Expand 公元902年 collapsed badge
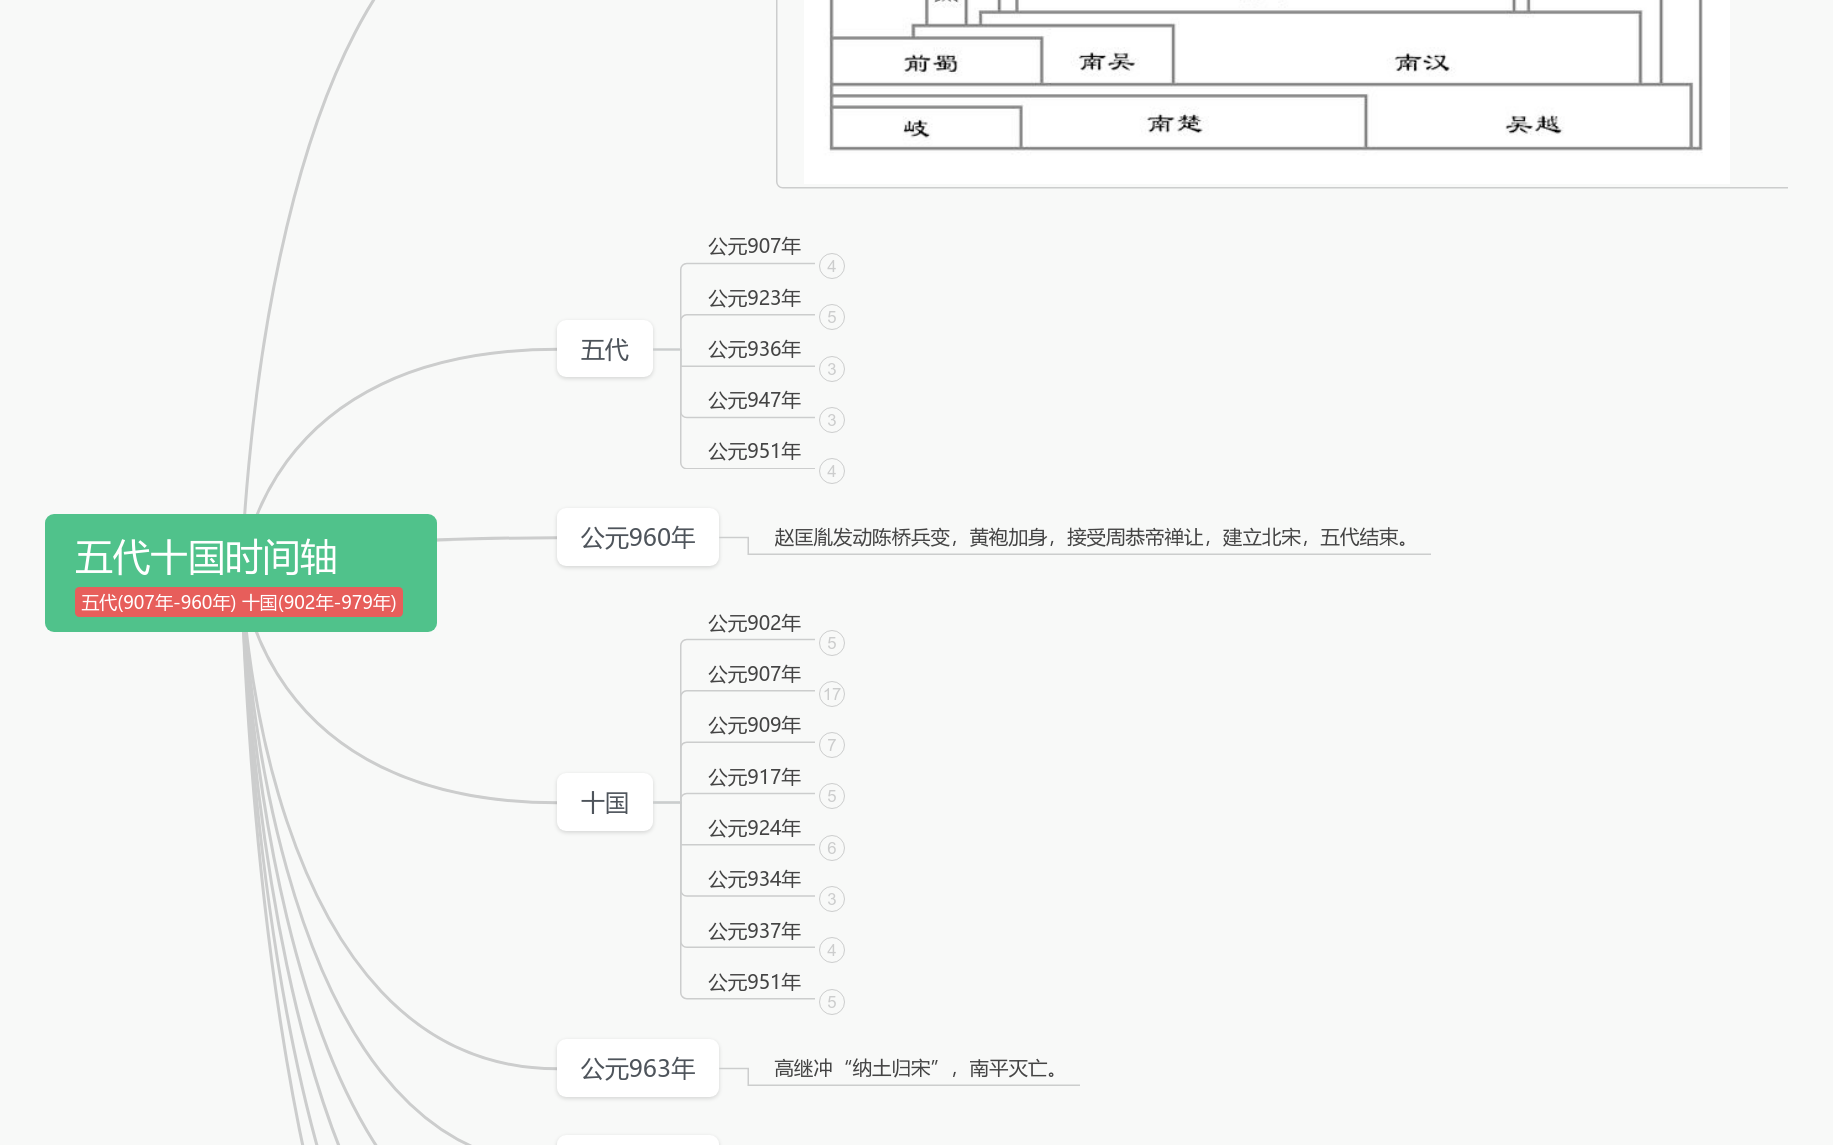This screenshot has width=1833, height=1145. (831, 643)
